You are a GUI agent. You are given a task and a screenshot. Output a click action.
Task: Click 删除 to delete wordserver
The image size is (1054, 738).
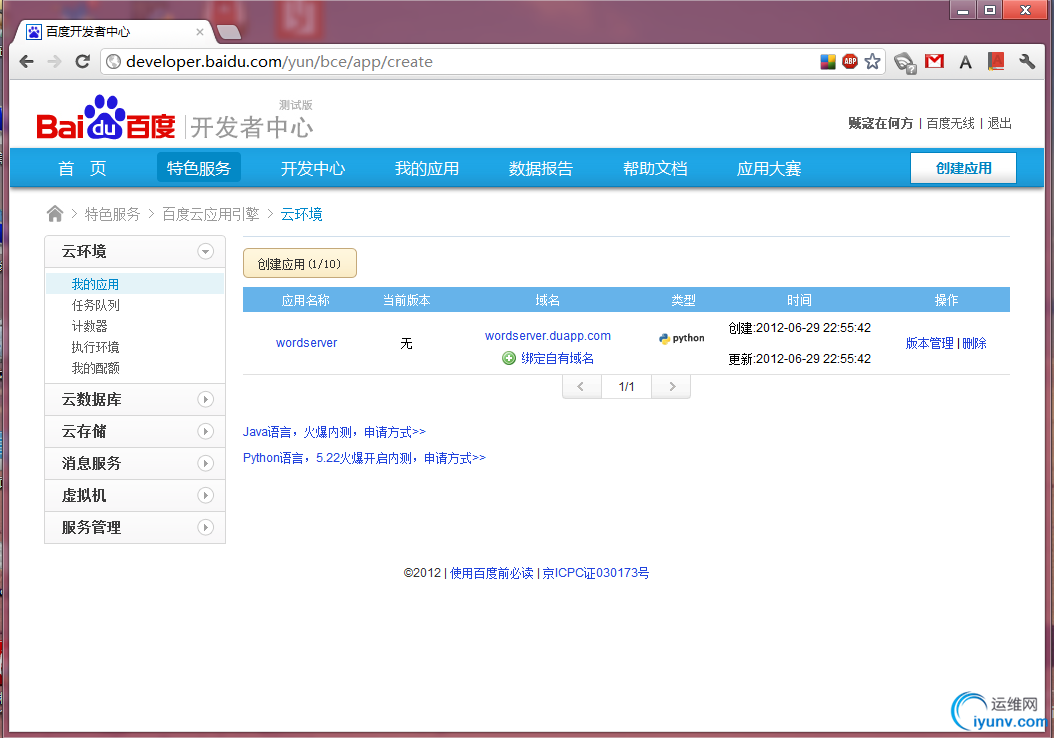[975, 343]
